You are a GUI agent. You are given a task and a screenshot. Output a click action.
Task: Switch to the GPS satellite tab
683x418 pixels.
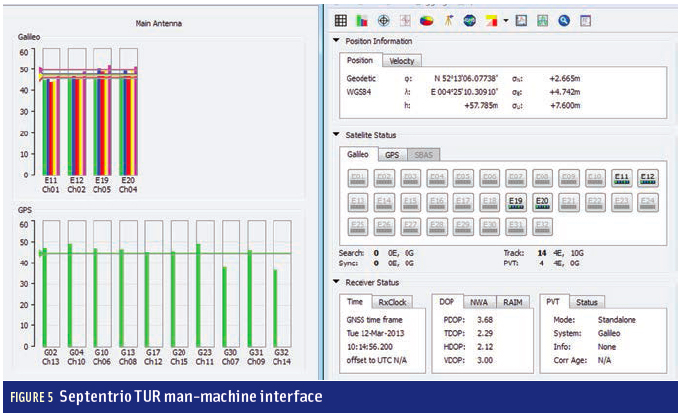(392, 155)
